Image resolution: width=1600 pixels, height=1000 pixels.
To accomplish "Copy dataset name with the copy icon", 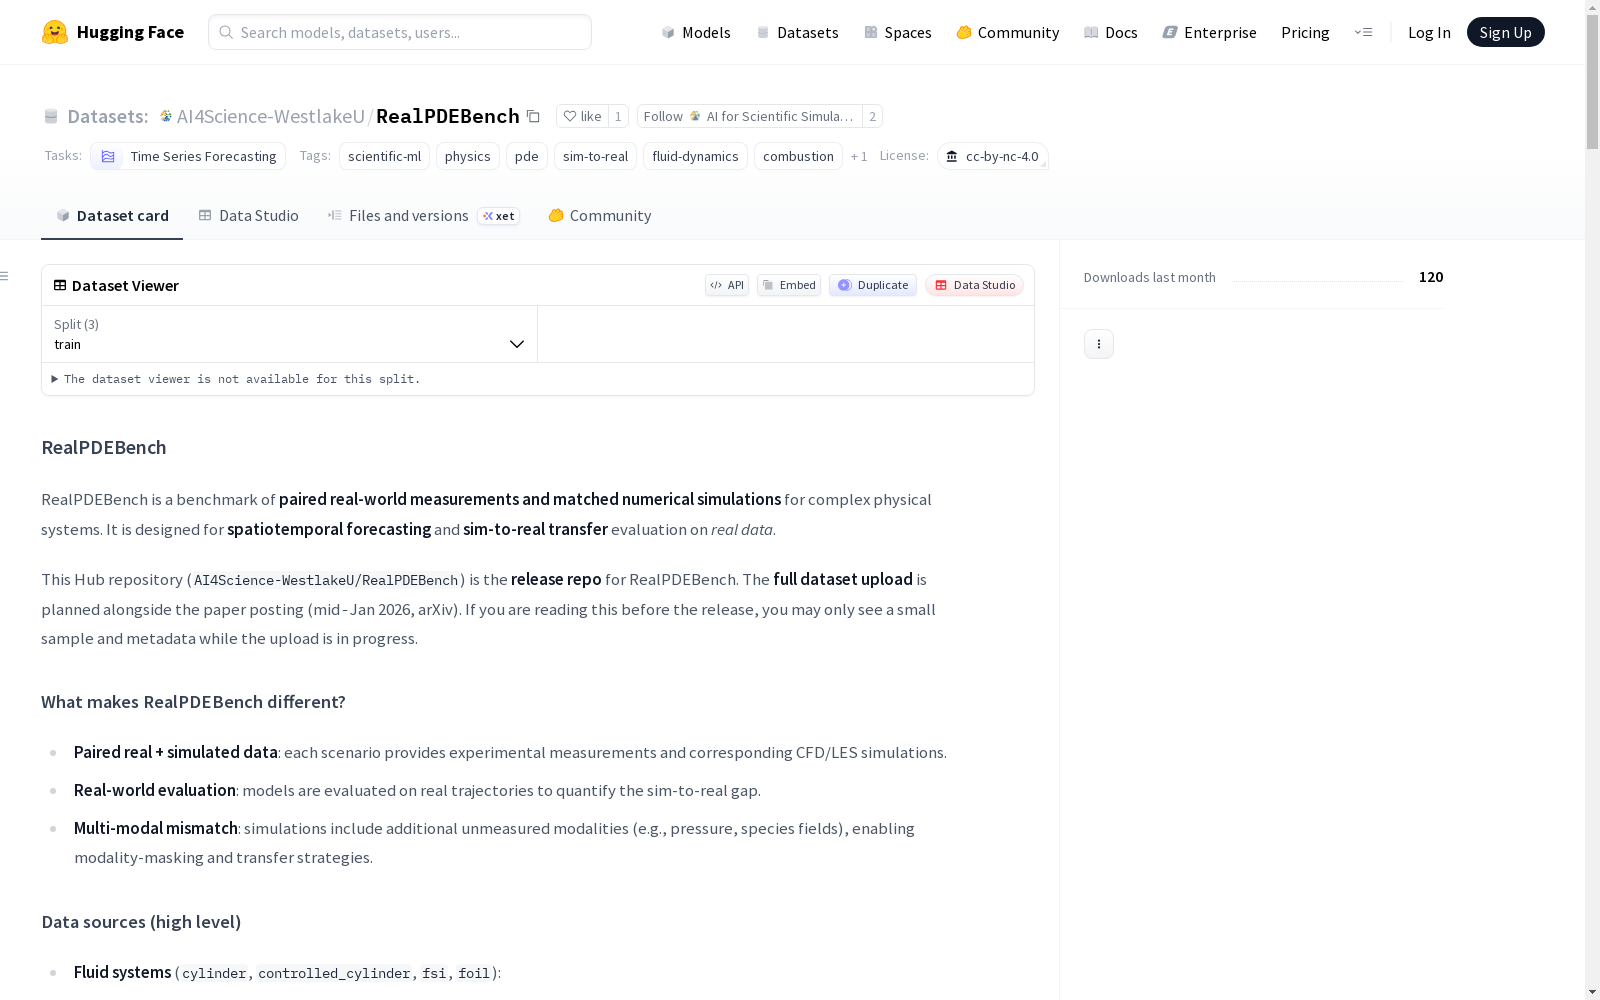I will tap(533, 116).
